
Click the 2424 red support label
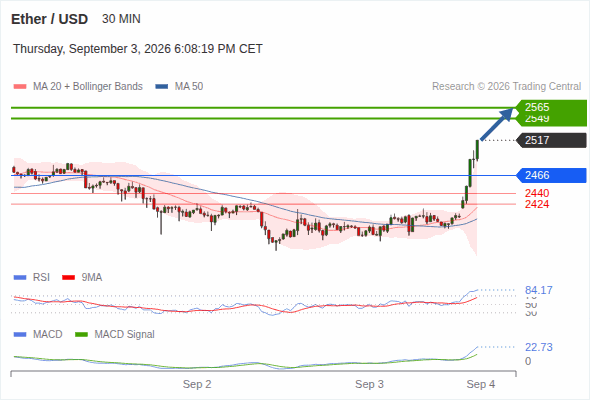click(537, 204)
